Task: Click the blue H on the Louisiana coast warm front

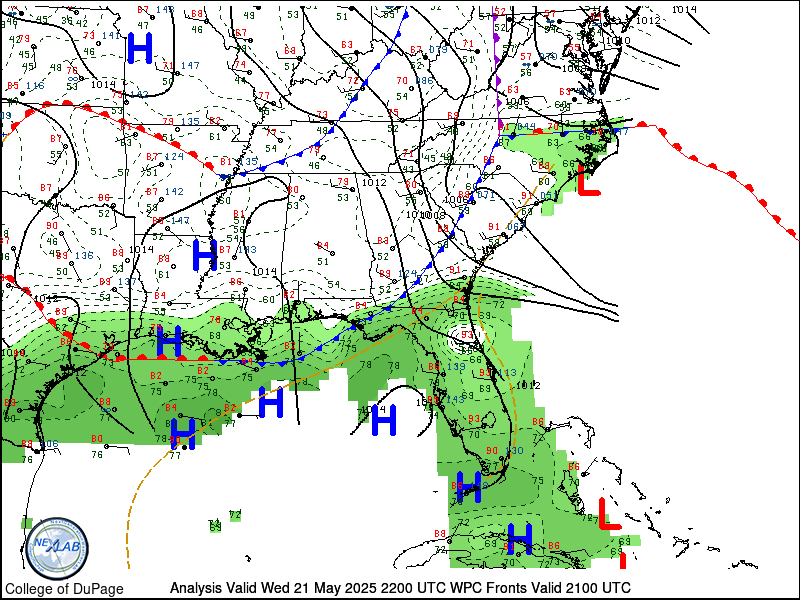Action: 169,341
